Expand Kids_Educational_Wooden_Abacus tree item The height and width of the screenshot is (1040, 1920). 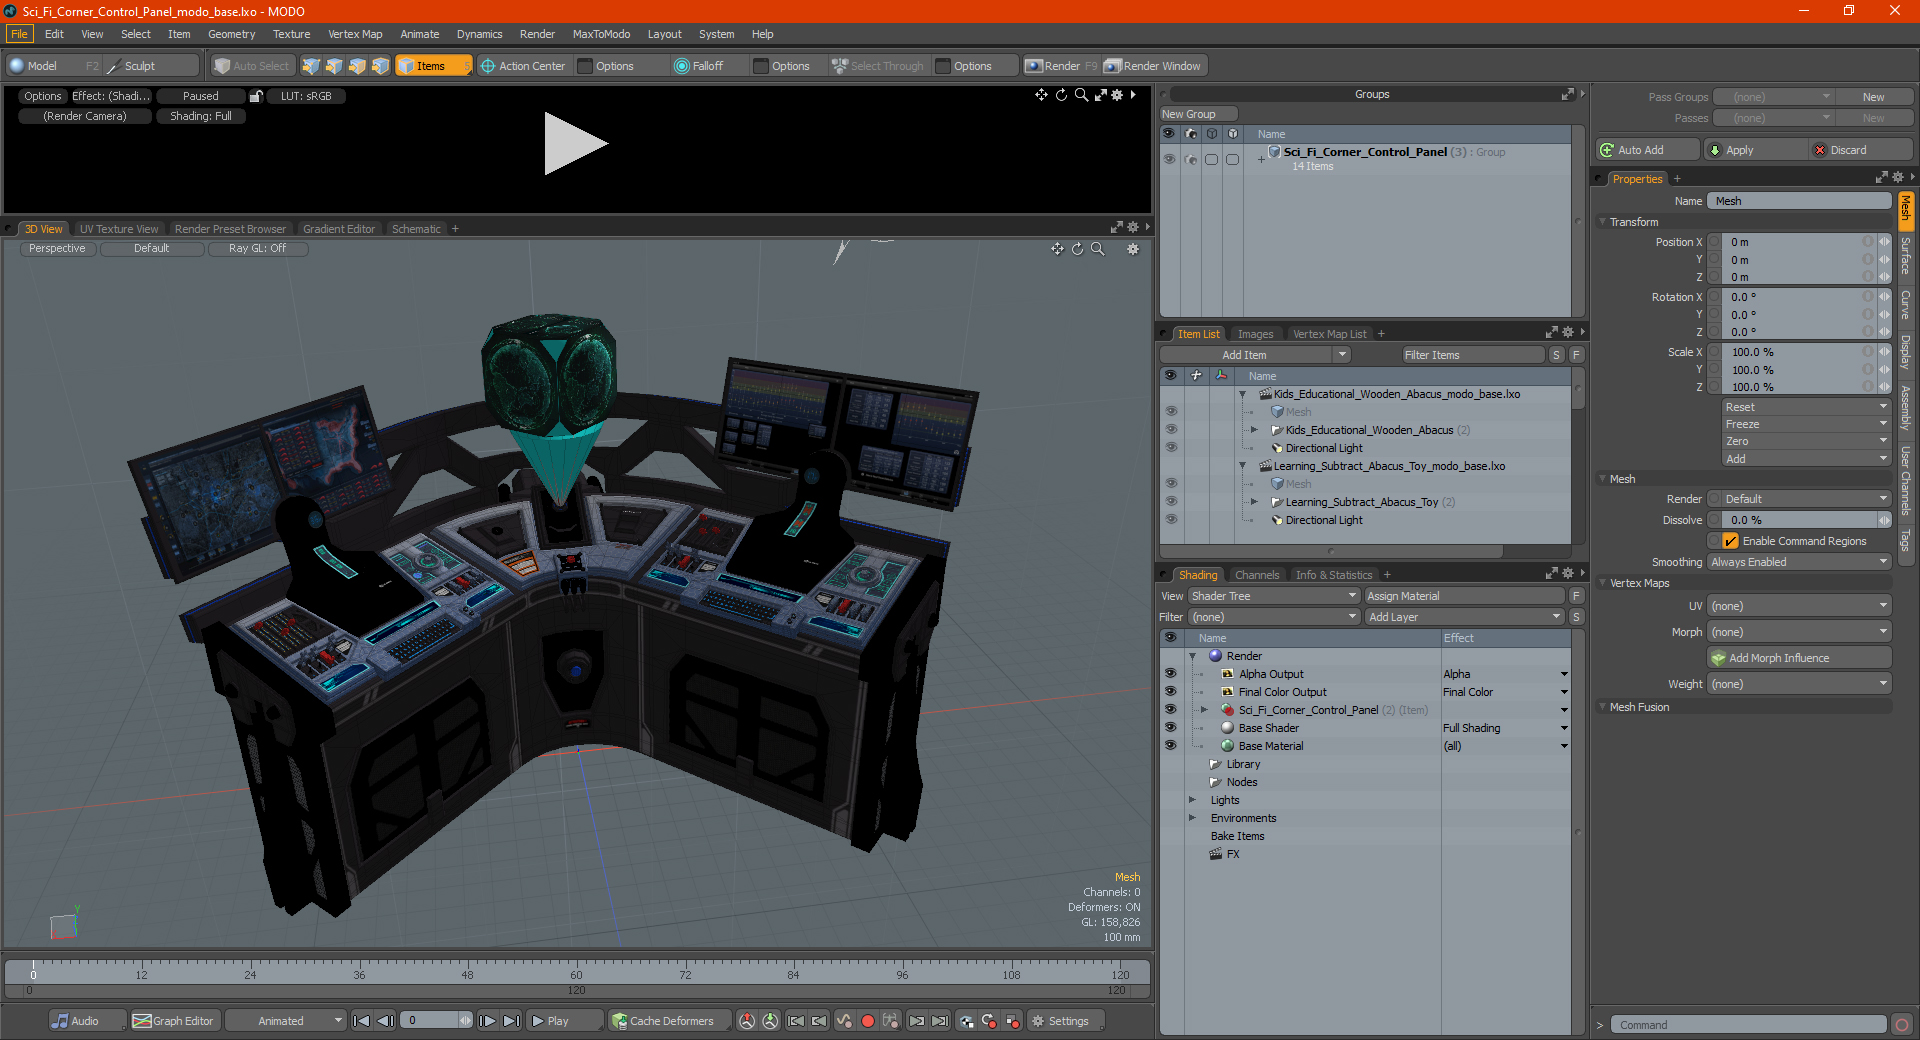pos(1255,430)
